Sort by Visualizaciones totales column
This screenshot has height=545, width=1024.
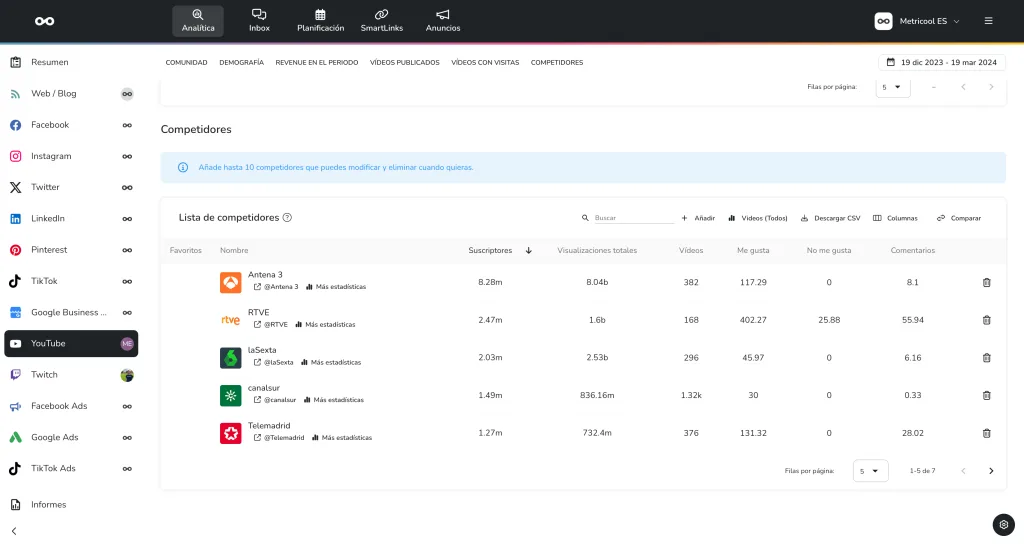[x=597, y=251]
